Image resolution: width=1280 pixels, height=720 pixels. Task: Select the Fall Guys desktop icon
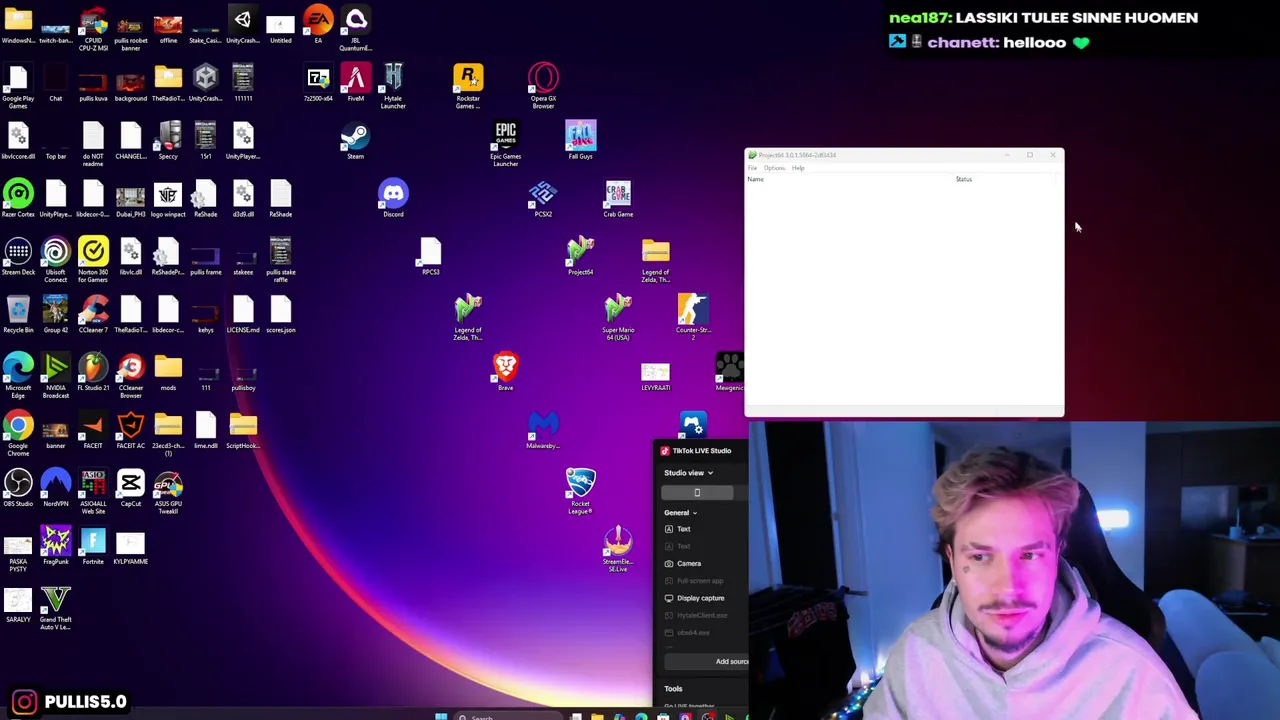pos(580,141)
